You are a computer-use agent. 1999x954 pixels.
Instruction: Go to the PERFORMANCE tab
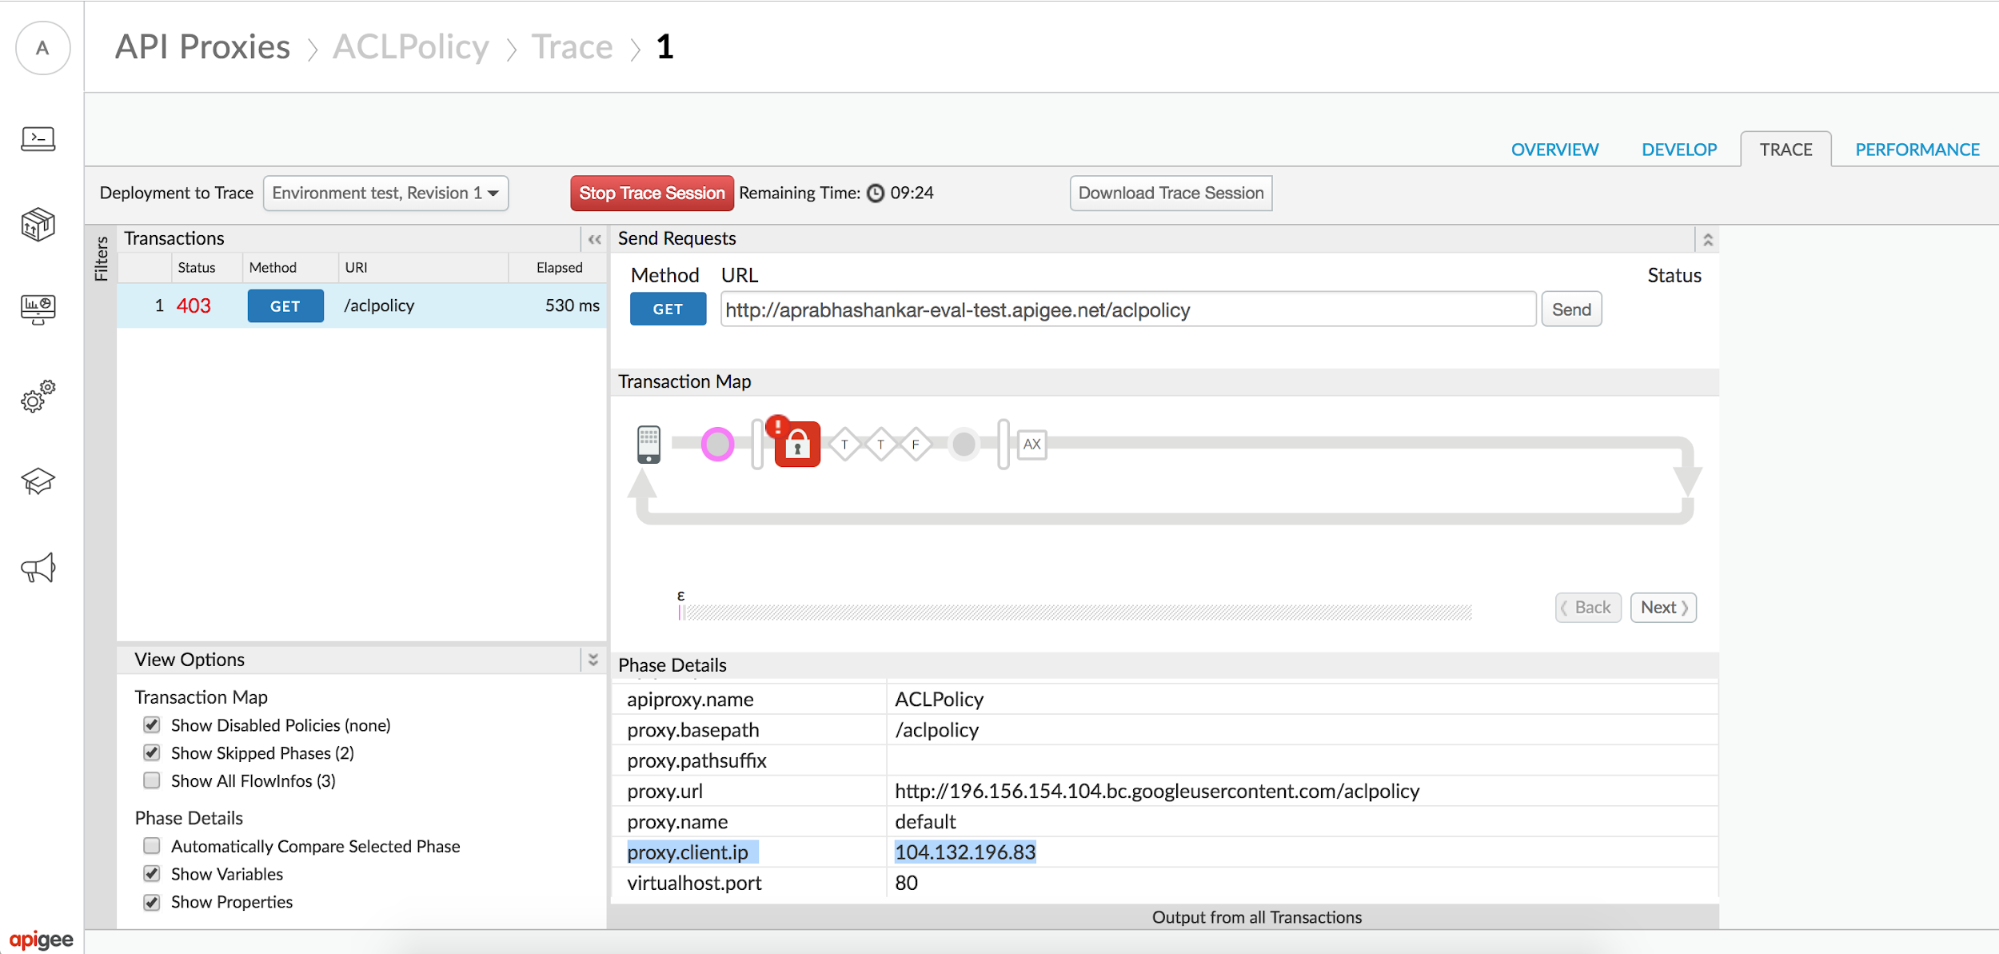[x=1917, y=149]
